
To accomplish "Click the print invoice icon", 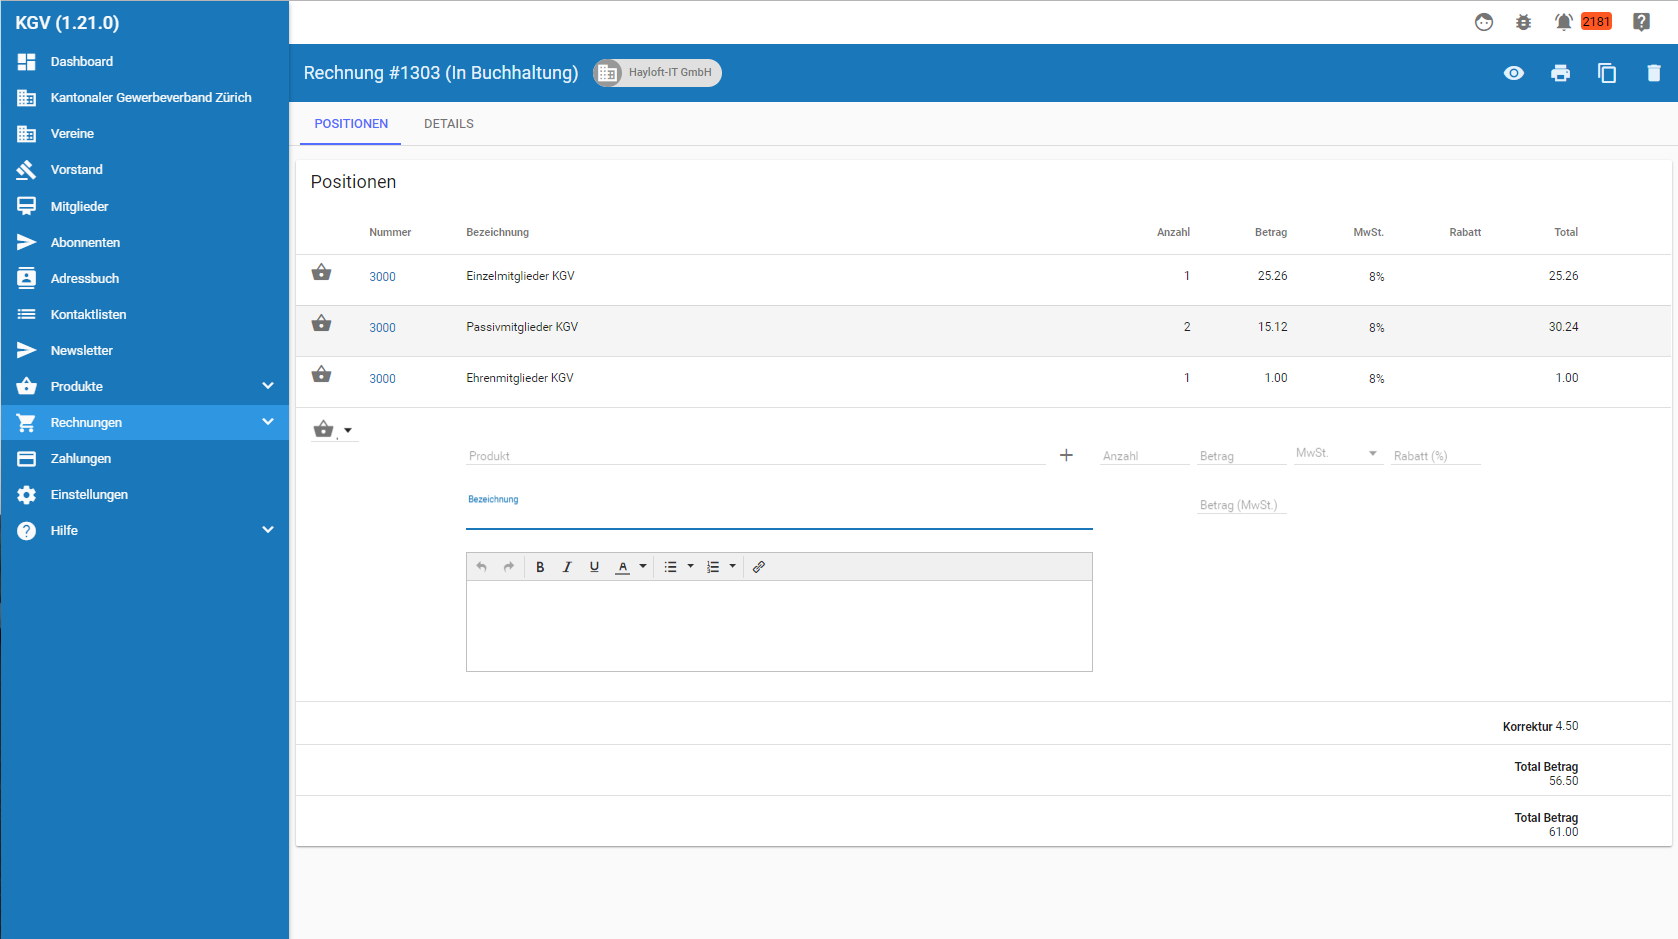I will (x=1560, y=73).
